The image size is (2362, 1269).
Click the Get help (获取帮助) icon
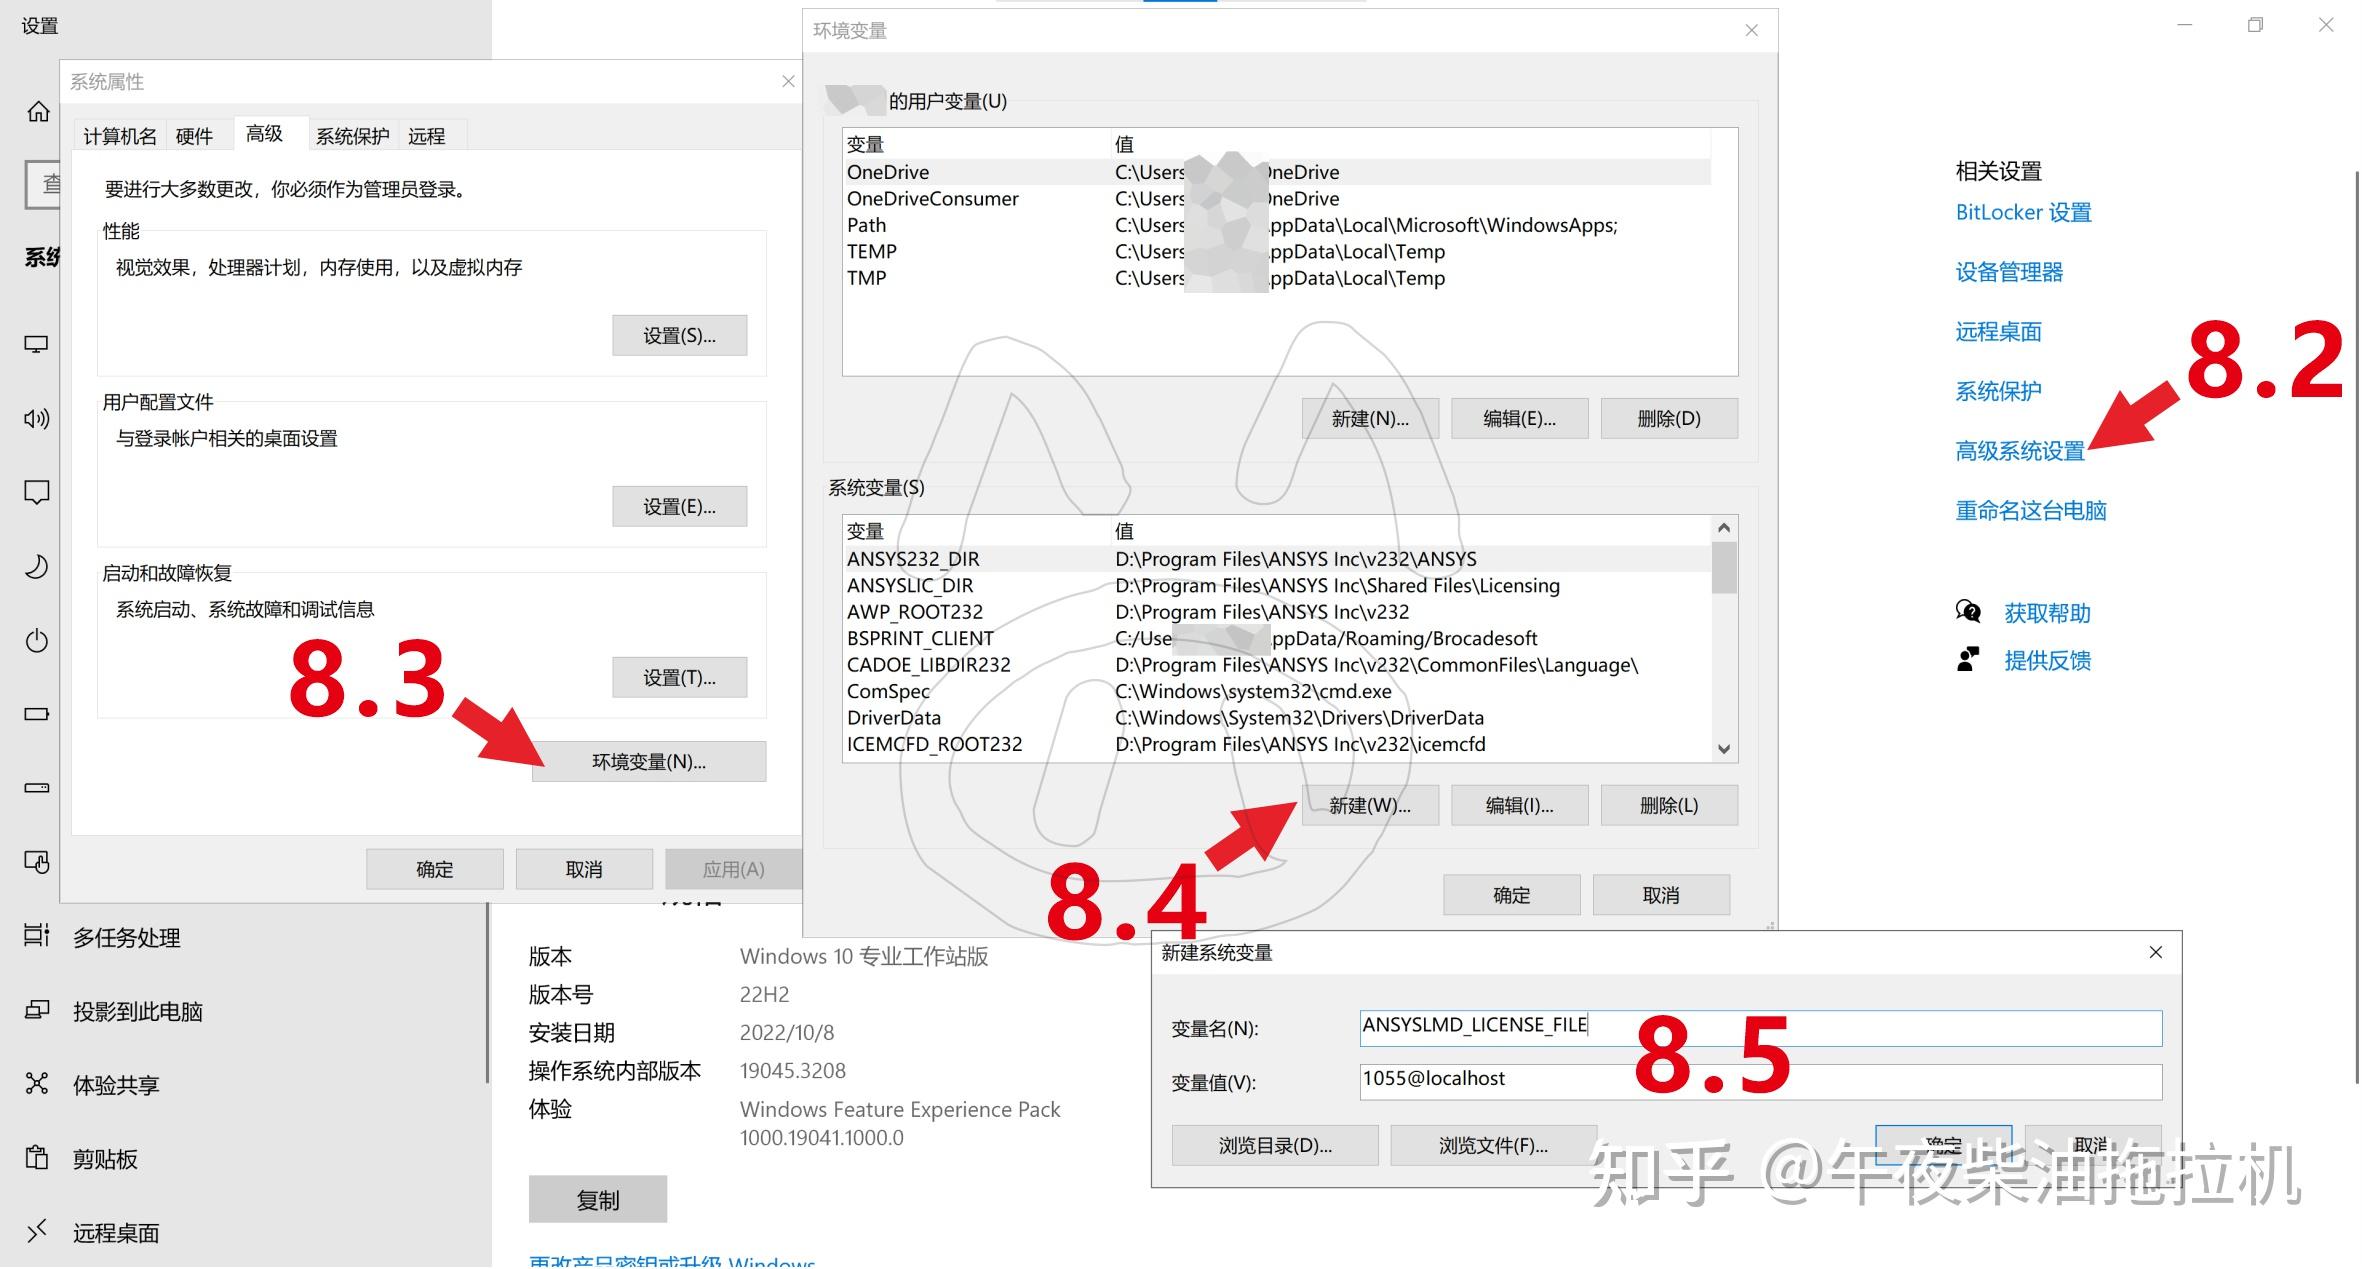[1968, 612]
